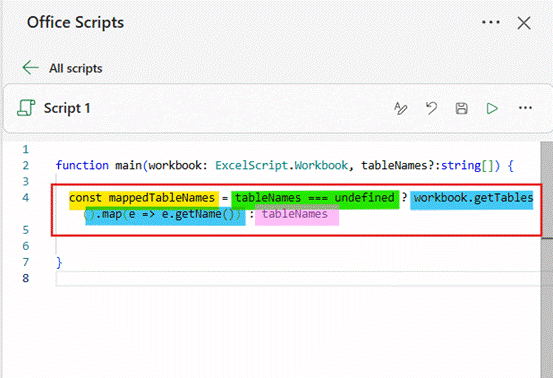Click the rename script pencil icon
This screenshot has width=553, height=378.
click(401, 108)
